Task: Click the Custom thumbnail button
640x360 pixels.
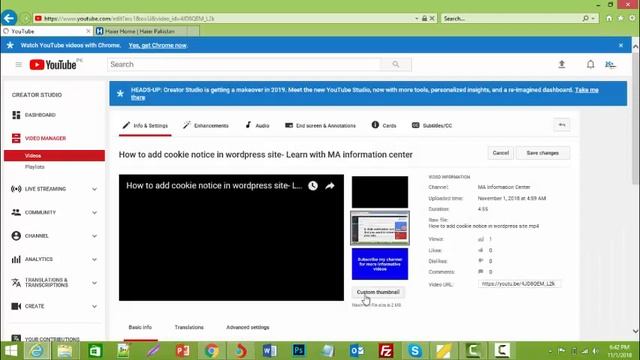Action: (378, 292)
